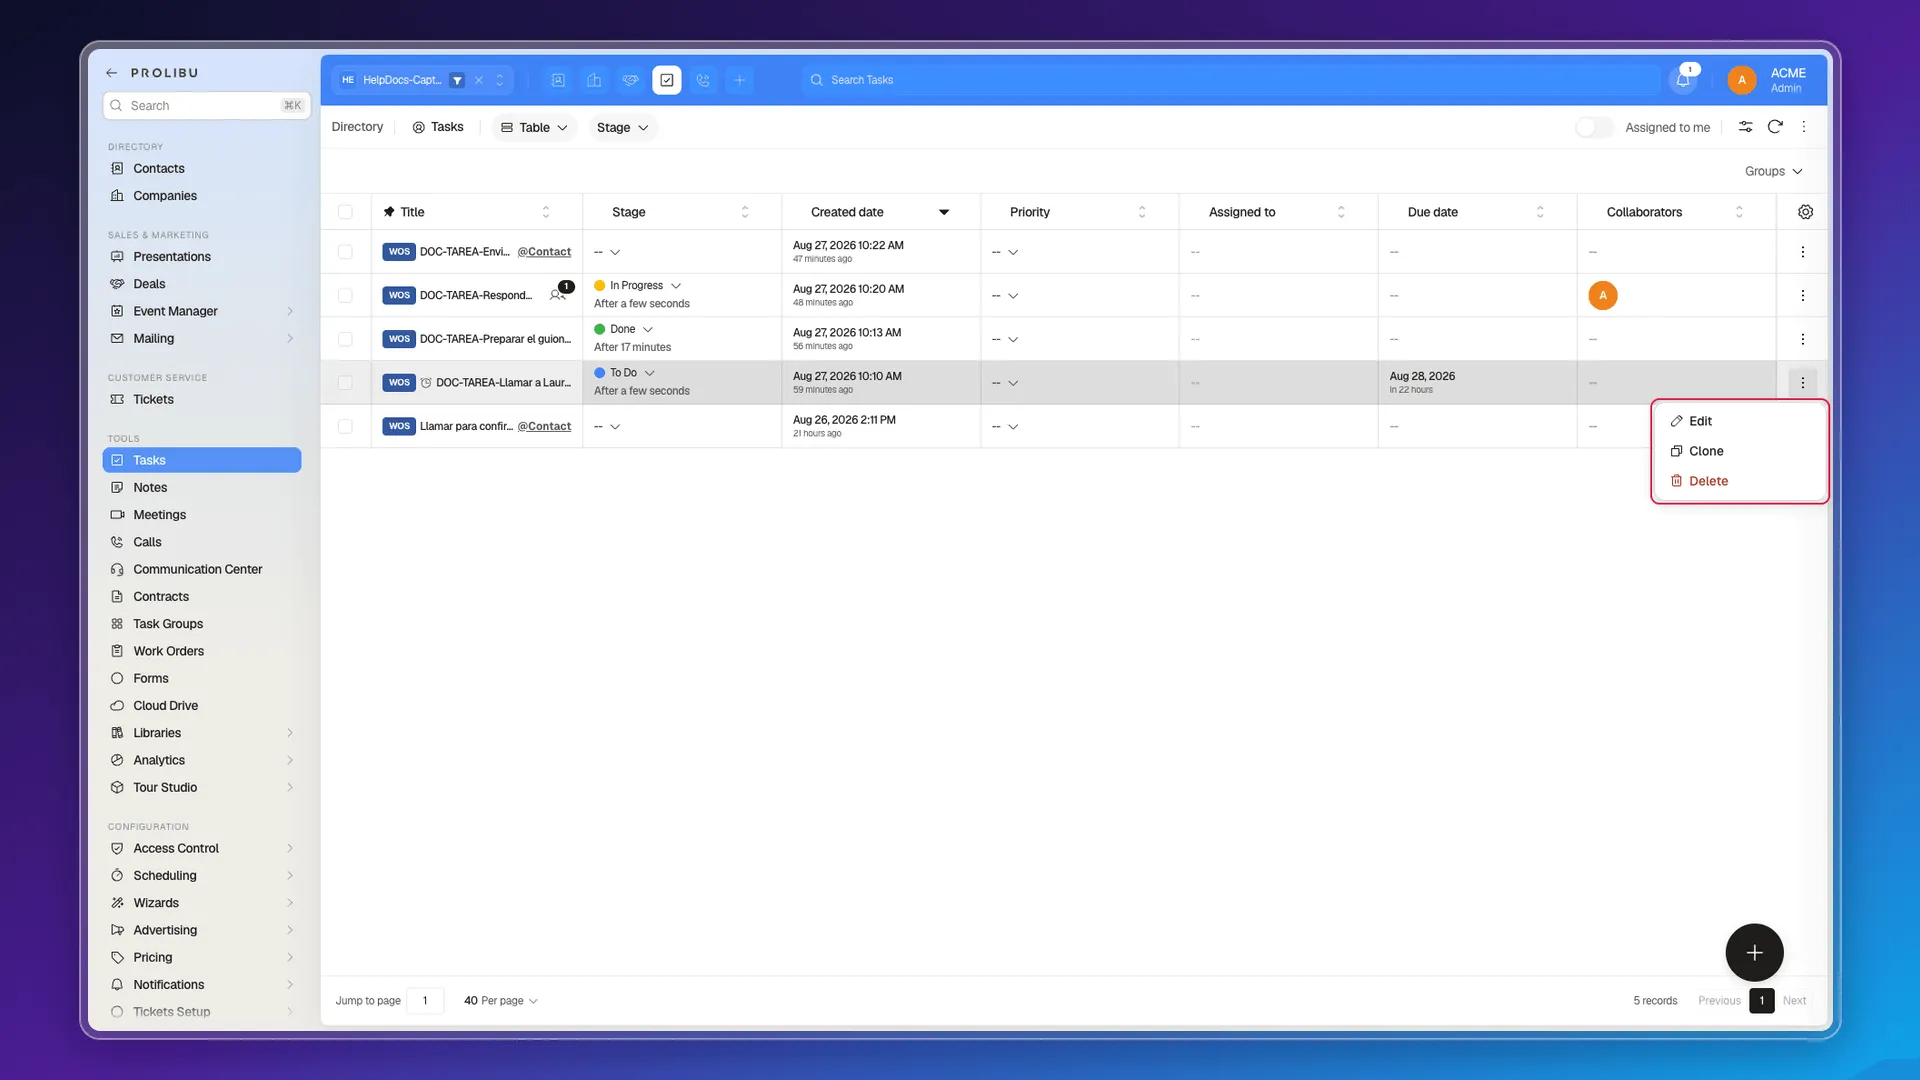Check the DOC-TAREA-Preparar el guion row checkbox
This screenshot has width=1920, height=1080.
(x=345, y=339)
